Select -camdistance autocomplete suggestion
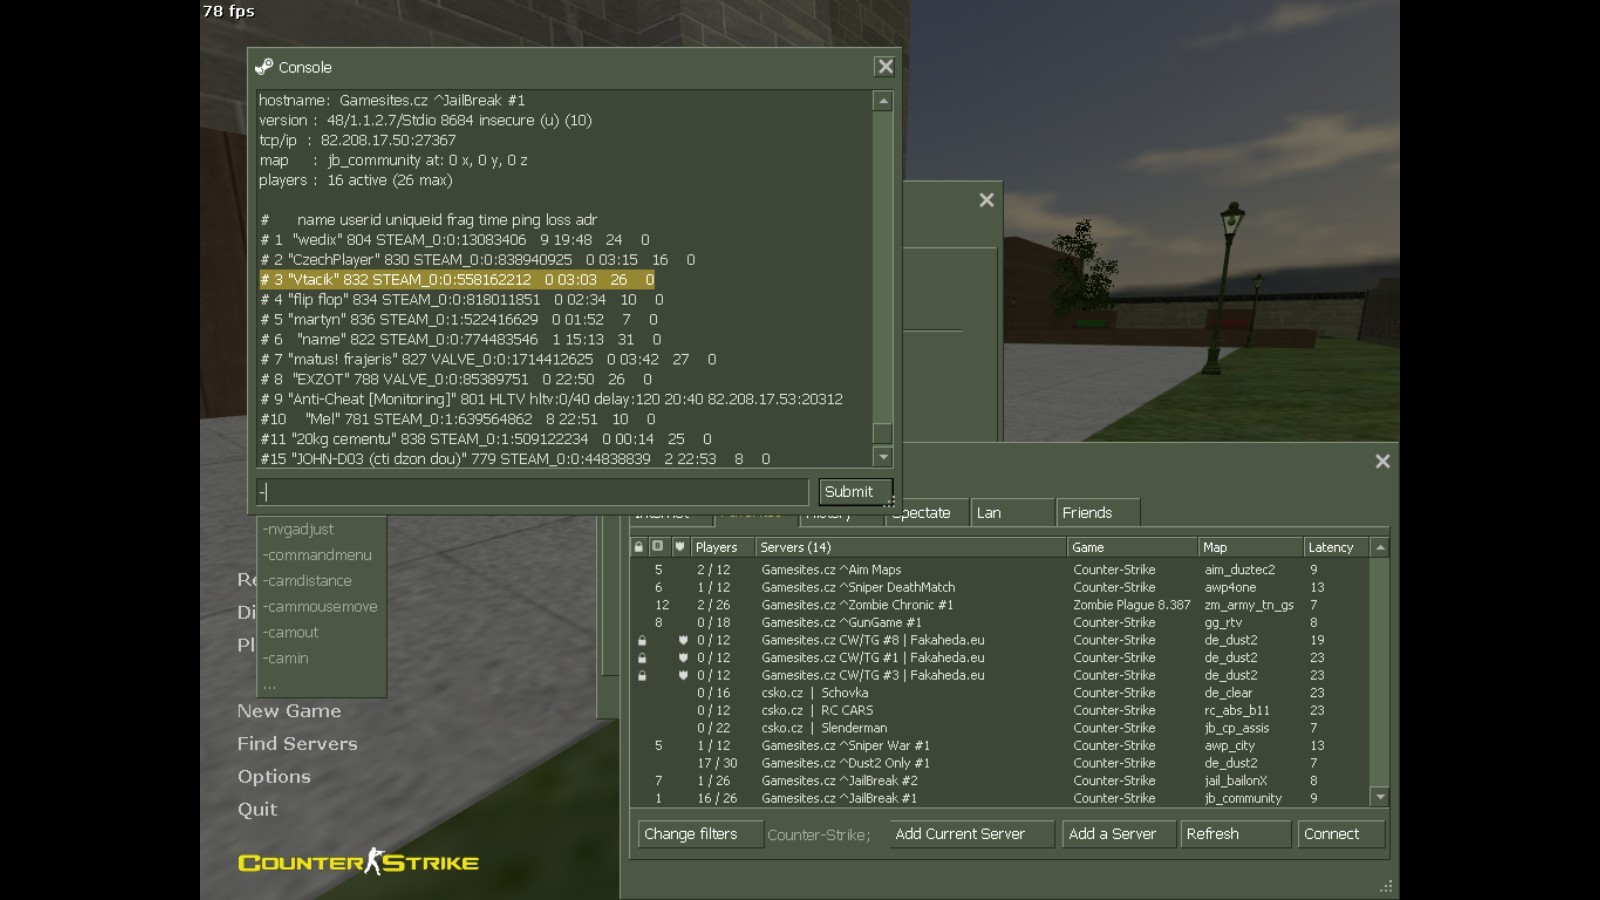Image resolution: width=1600 pixels, height=900 pixels. click(322, 581)
